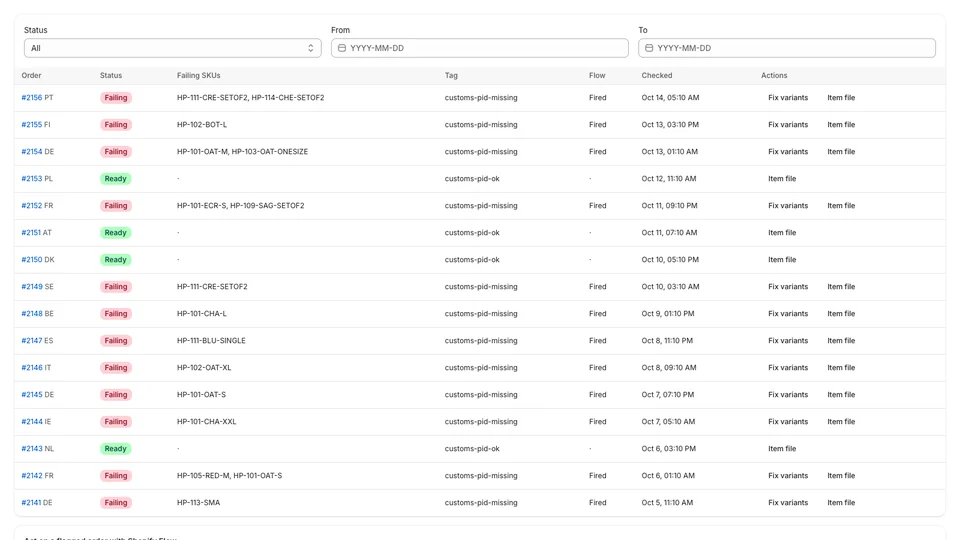This screenshot has width=960, height=540.
Task: Click Item file for order #2152
Action: pos(841,206)
